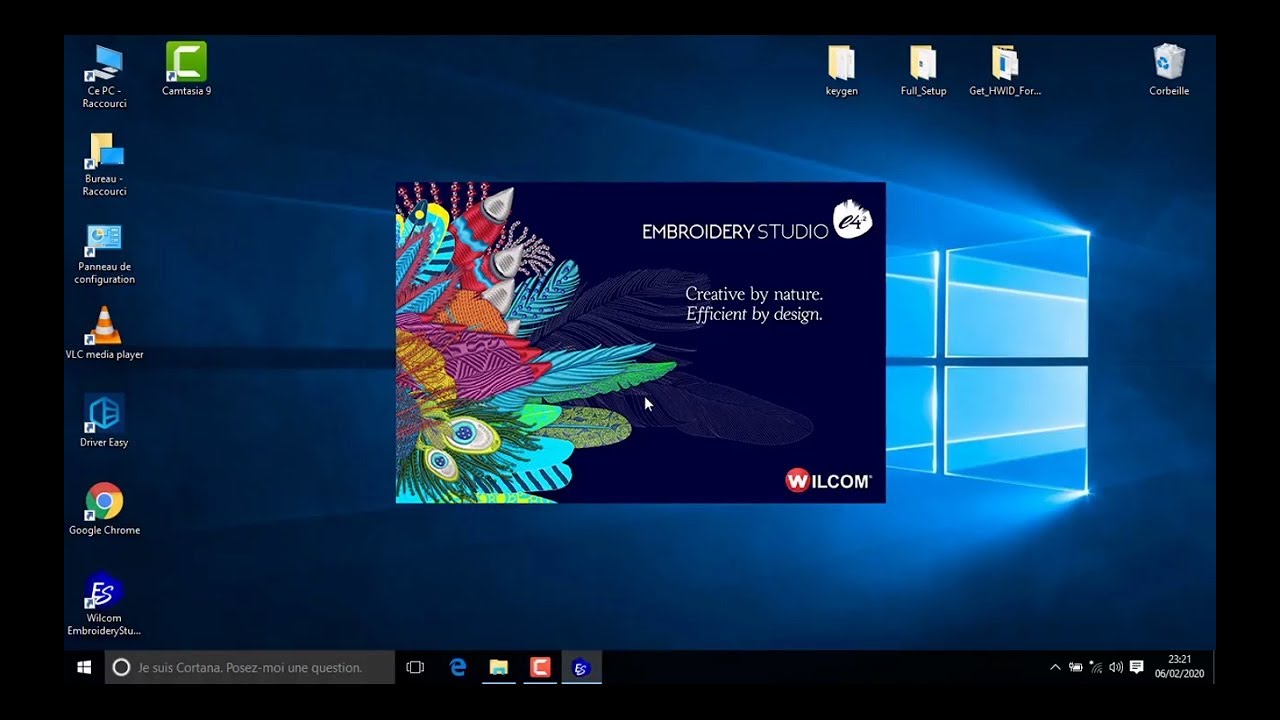The height and width of the screenshot is (720, 1280).
Task: Select the Wilcom EmbroideryStudio desktop shortcut
Action: pyautogui.click(x=104, y=604)
